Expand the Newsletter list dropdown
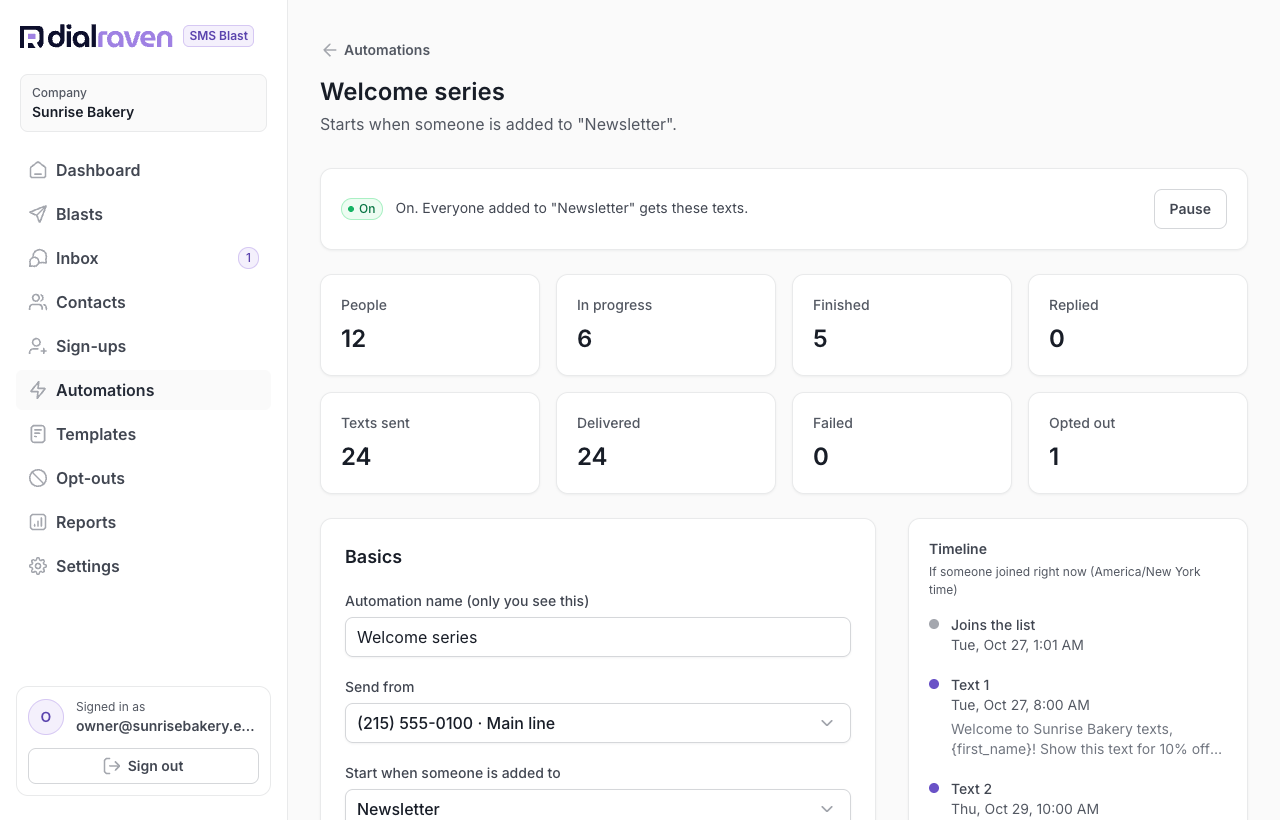 [598, 808]
